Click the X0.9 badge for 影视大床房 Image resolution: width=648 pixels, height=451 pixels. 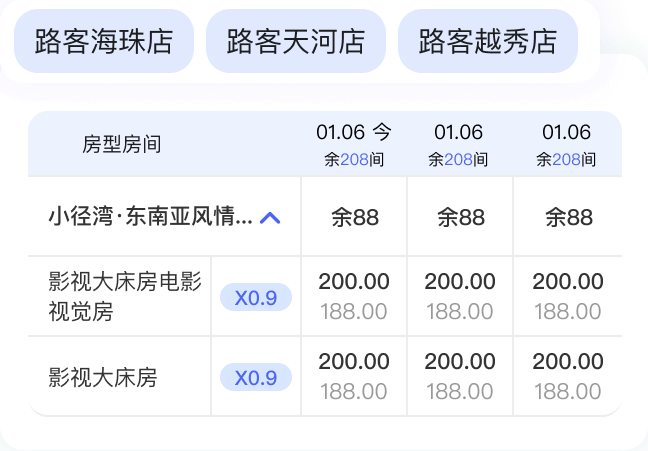[x=256, y=377]
